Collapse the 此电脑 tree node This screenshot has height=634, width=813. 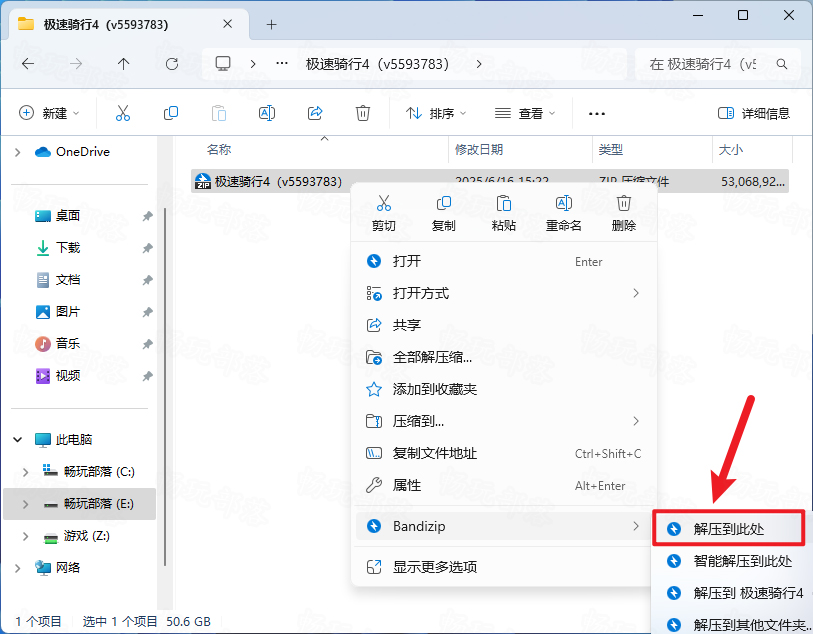[18, 440]
